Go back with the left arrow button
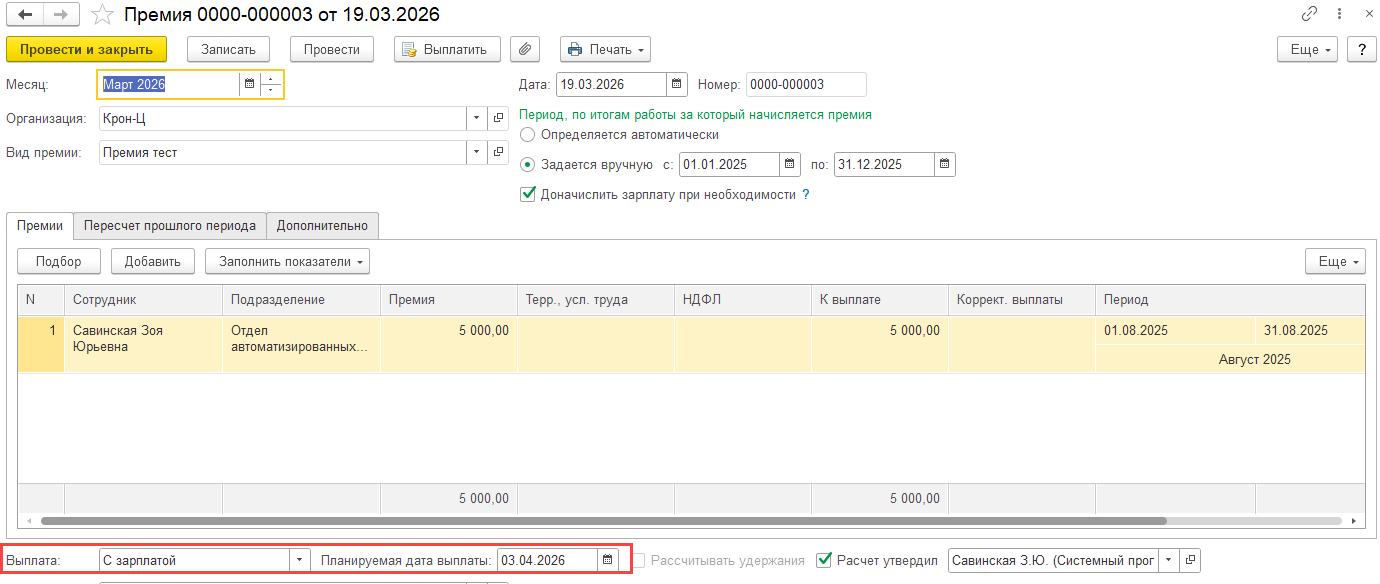 (26, 15)
